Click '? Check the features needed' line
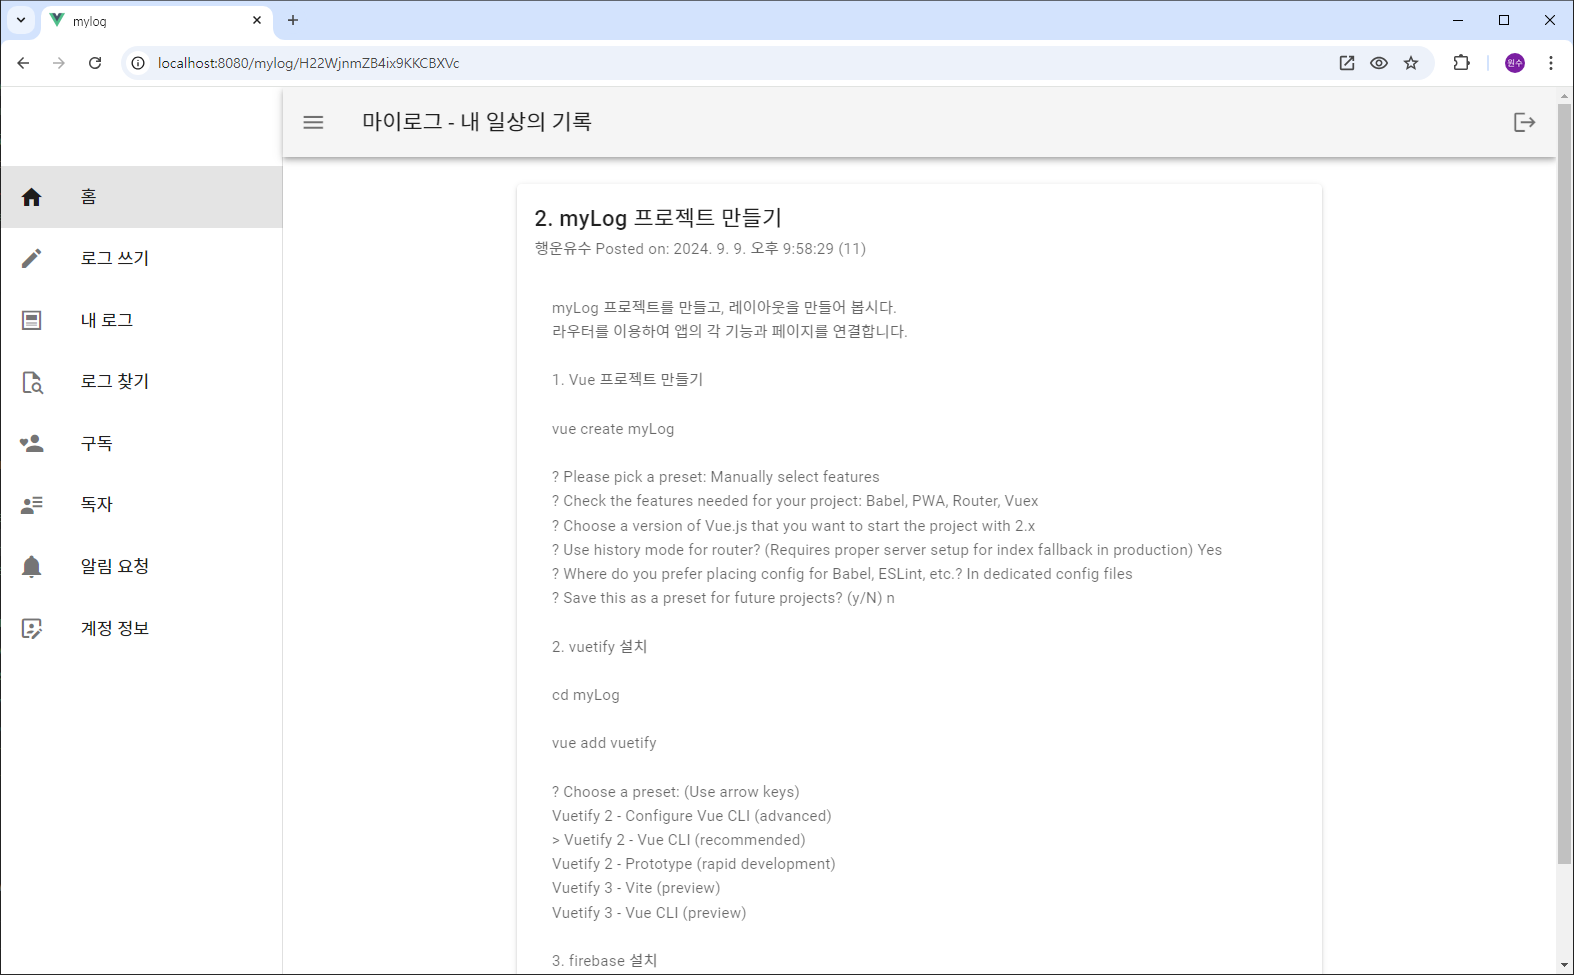Screen dimensions: 1574x975 [x=795, y=501]
